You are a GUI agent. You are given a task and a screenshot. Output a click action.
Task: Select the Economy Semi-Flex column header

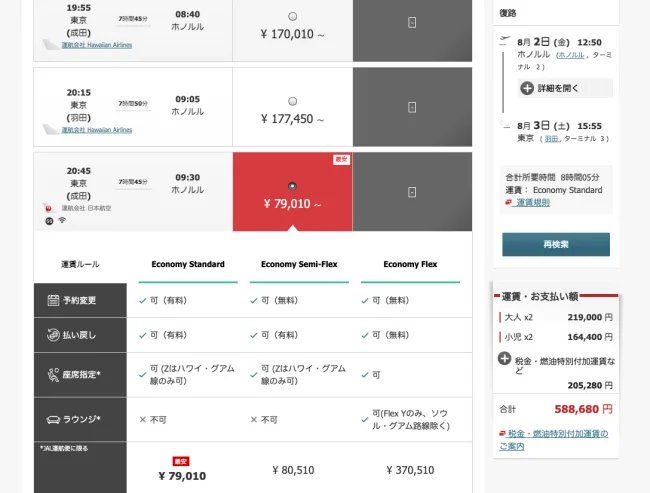298,264
